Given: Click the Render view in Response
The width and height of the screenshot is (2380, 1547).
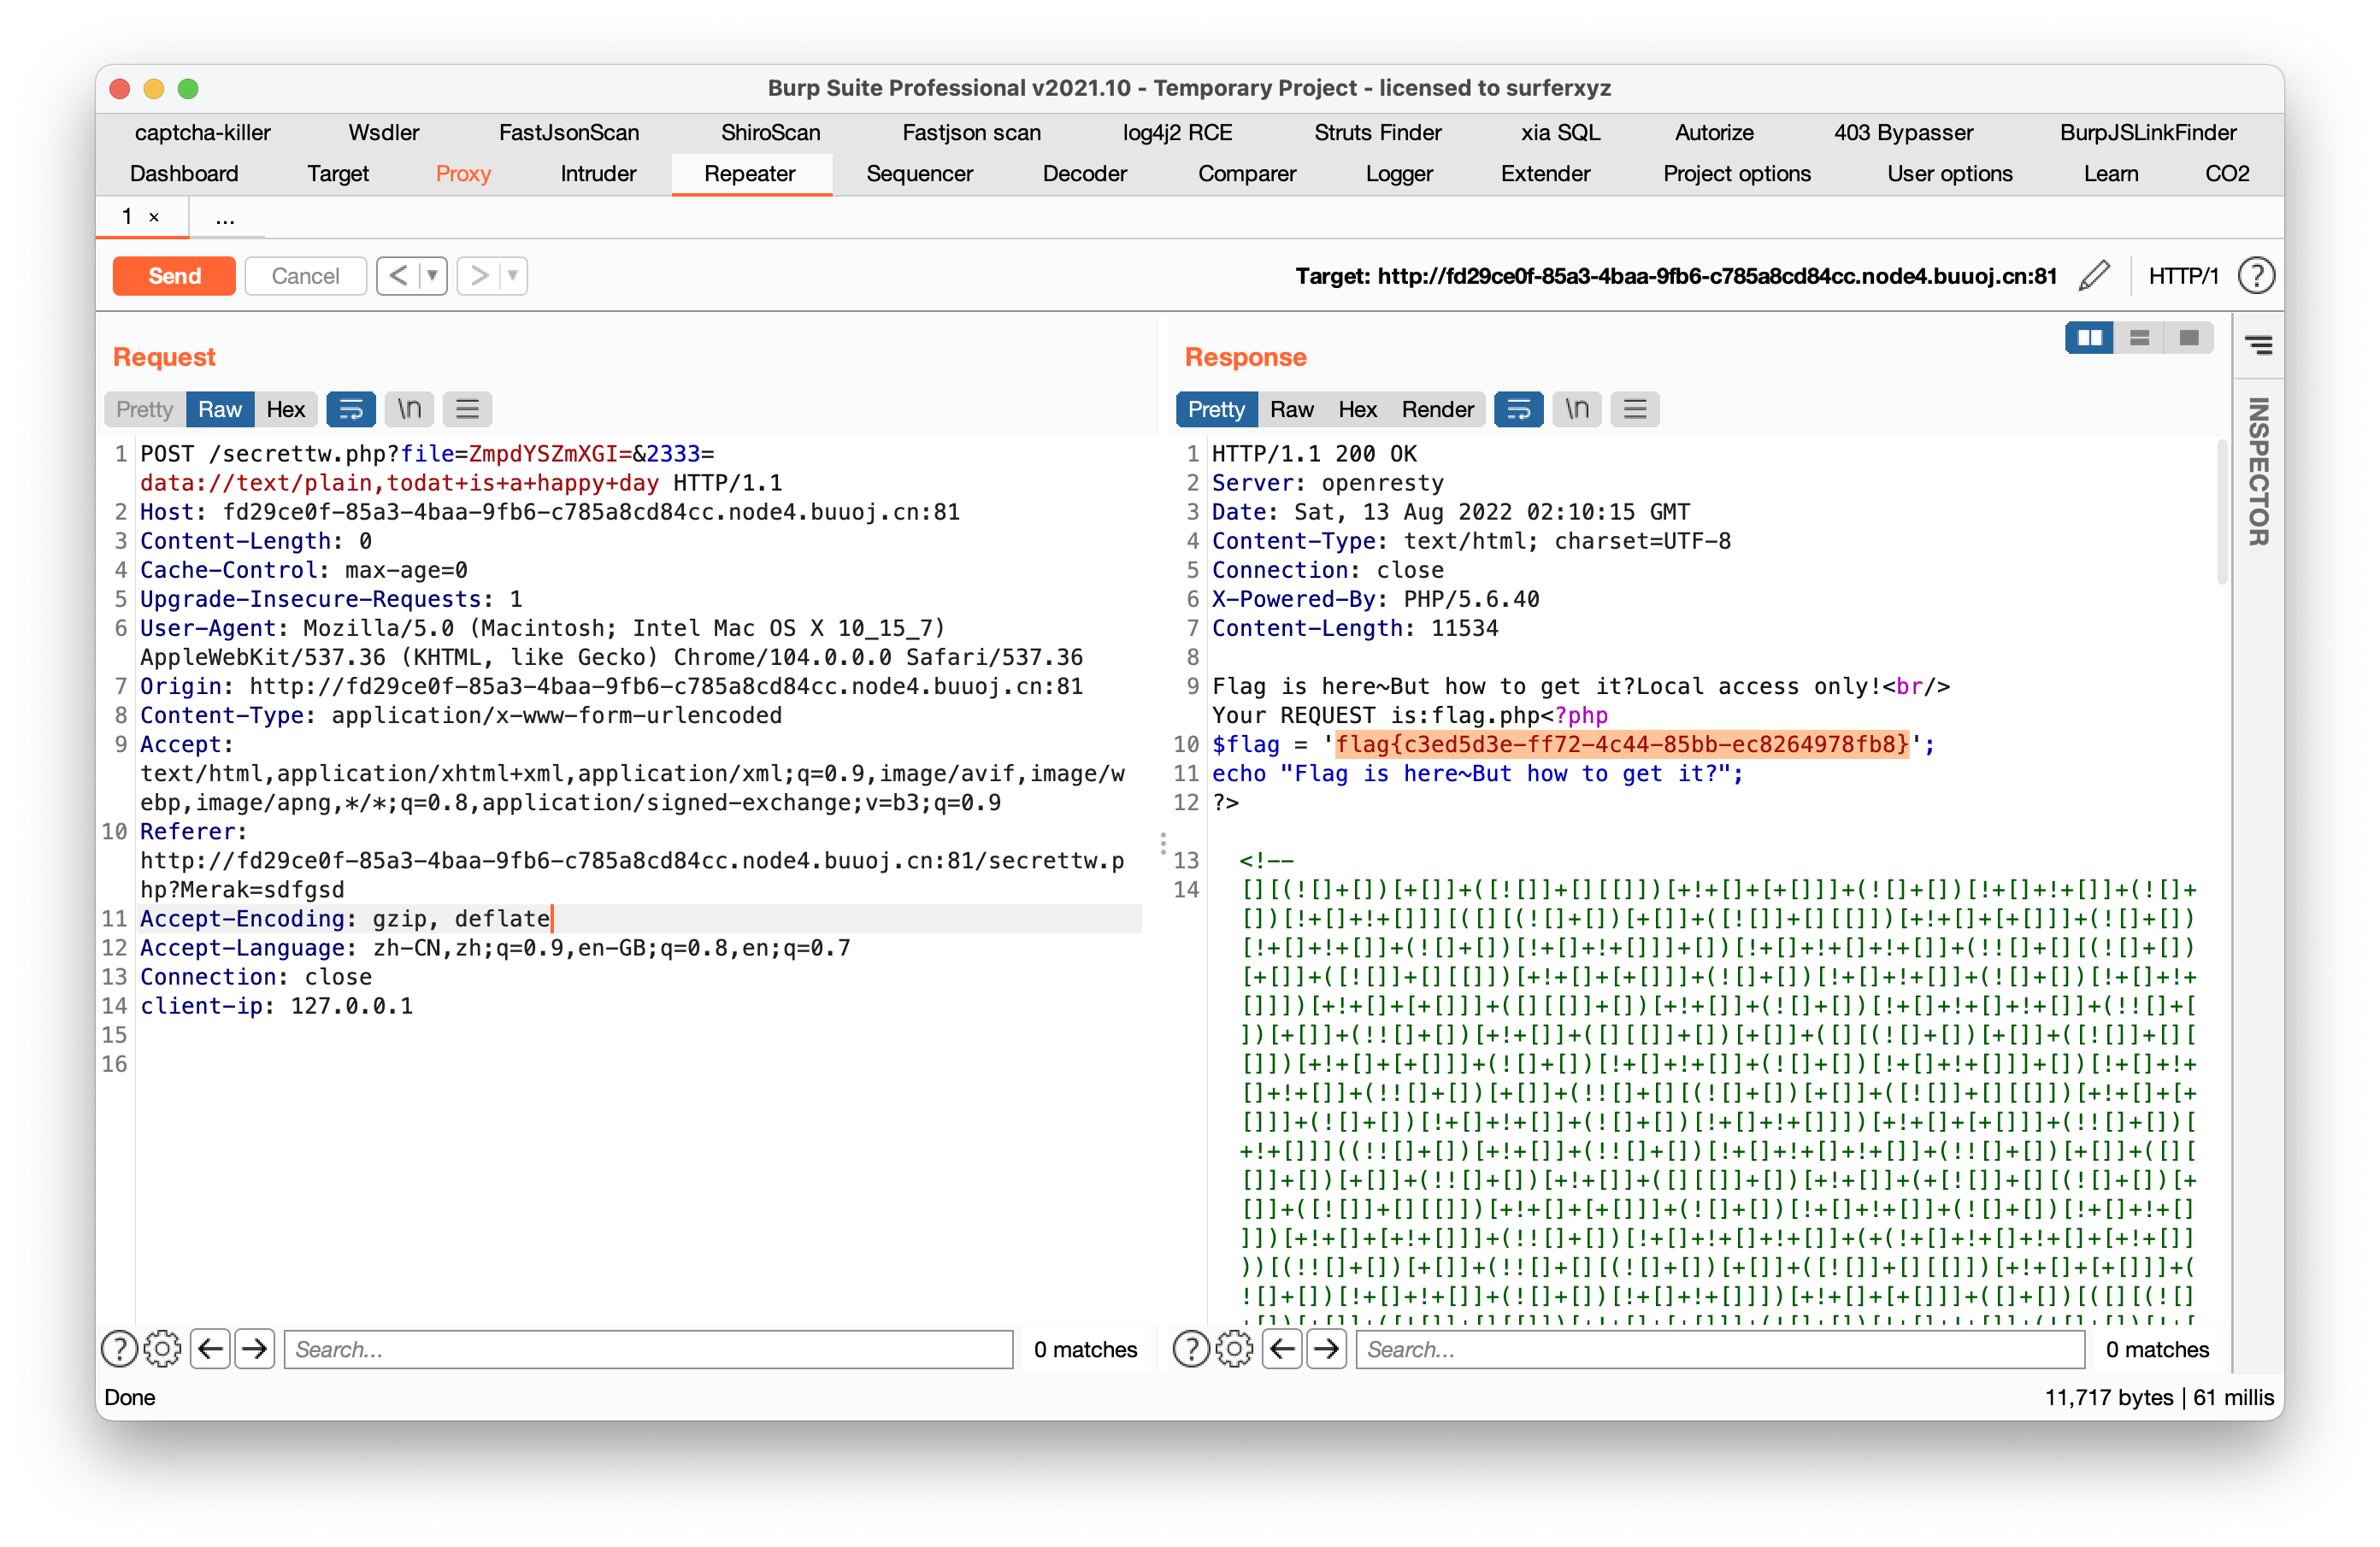Looking at the screenshot, I should (1437, 409).
